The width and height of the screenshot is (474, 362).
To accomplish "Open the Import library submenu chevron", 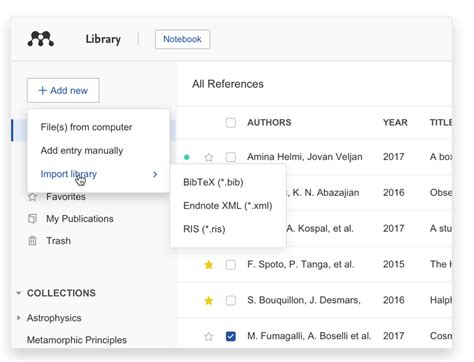I will click(x=155, y=174).
